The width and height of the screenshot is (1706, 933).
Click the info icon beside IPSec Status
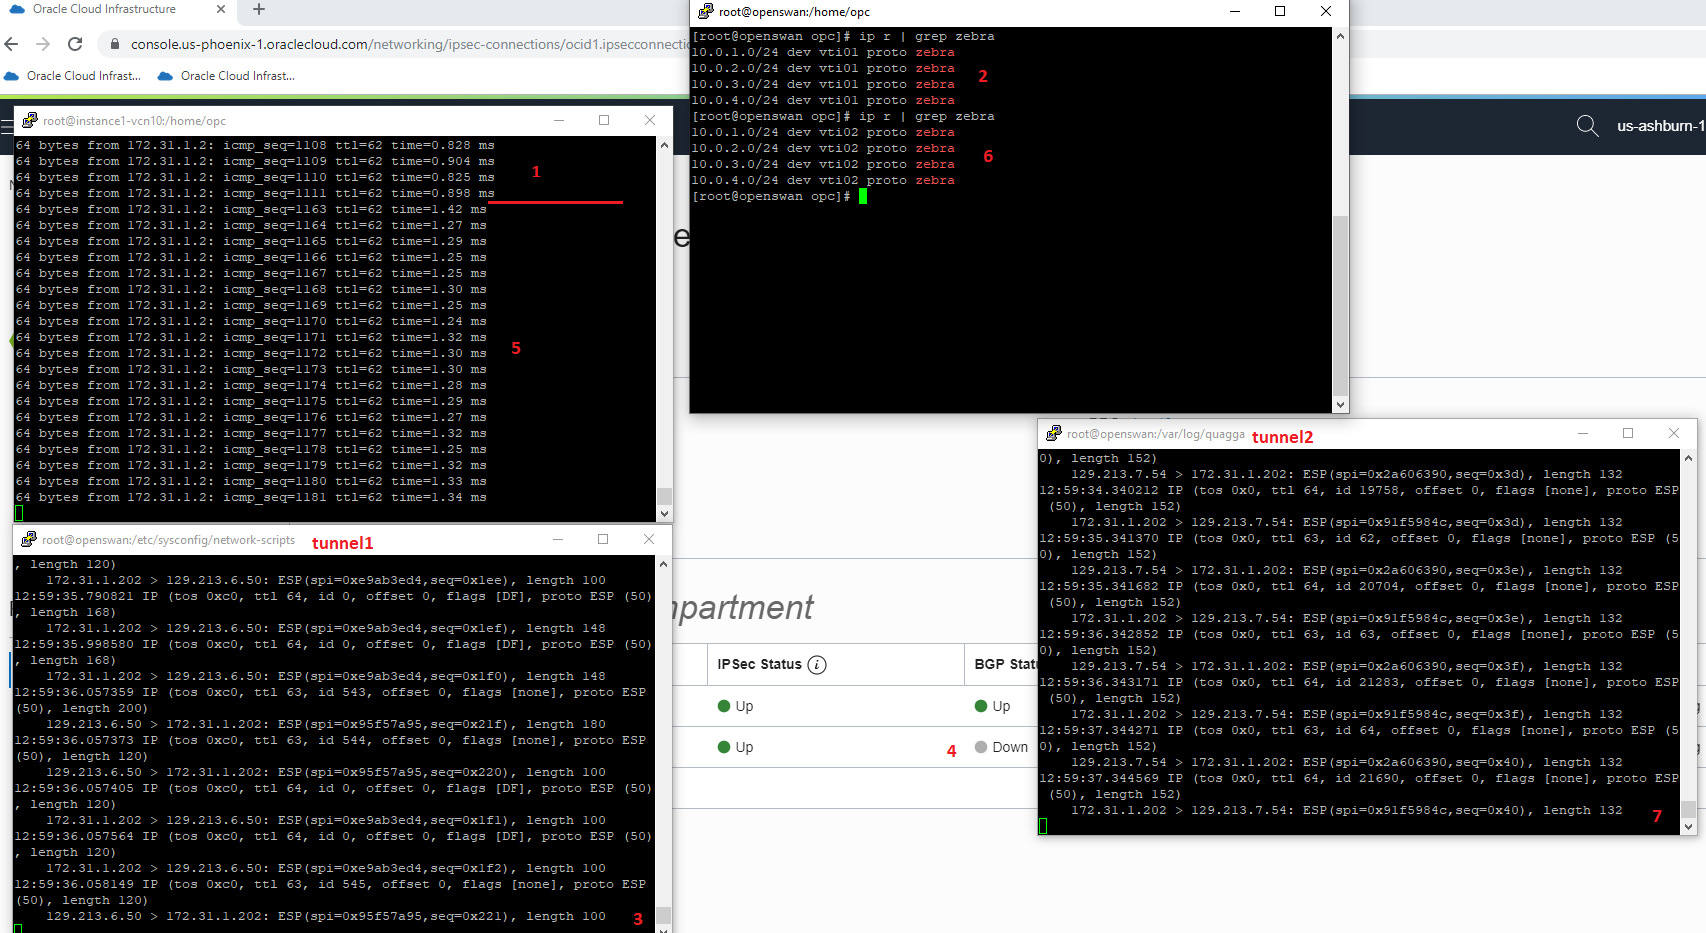click(817, 665)
